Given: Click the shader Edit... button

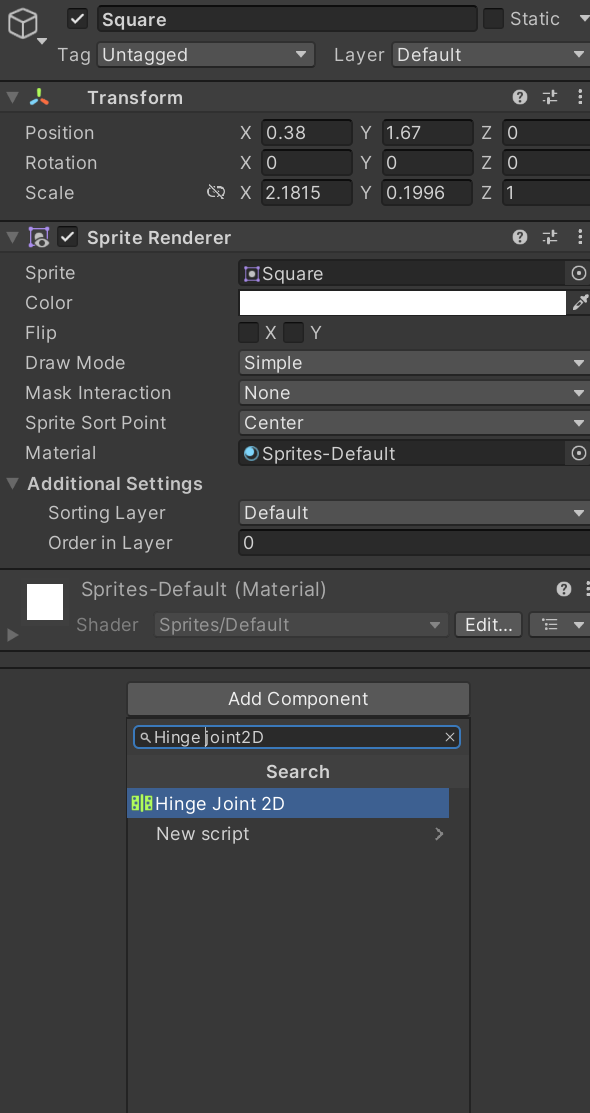Looking at the screenshot, I should point(488,625).
